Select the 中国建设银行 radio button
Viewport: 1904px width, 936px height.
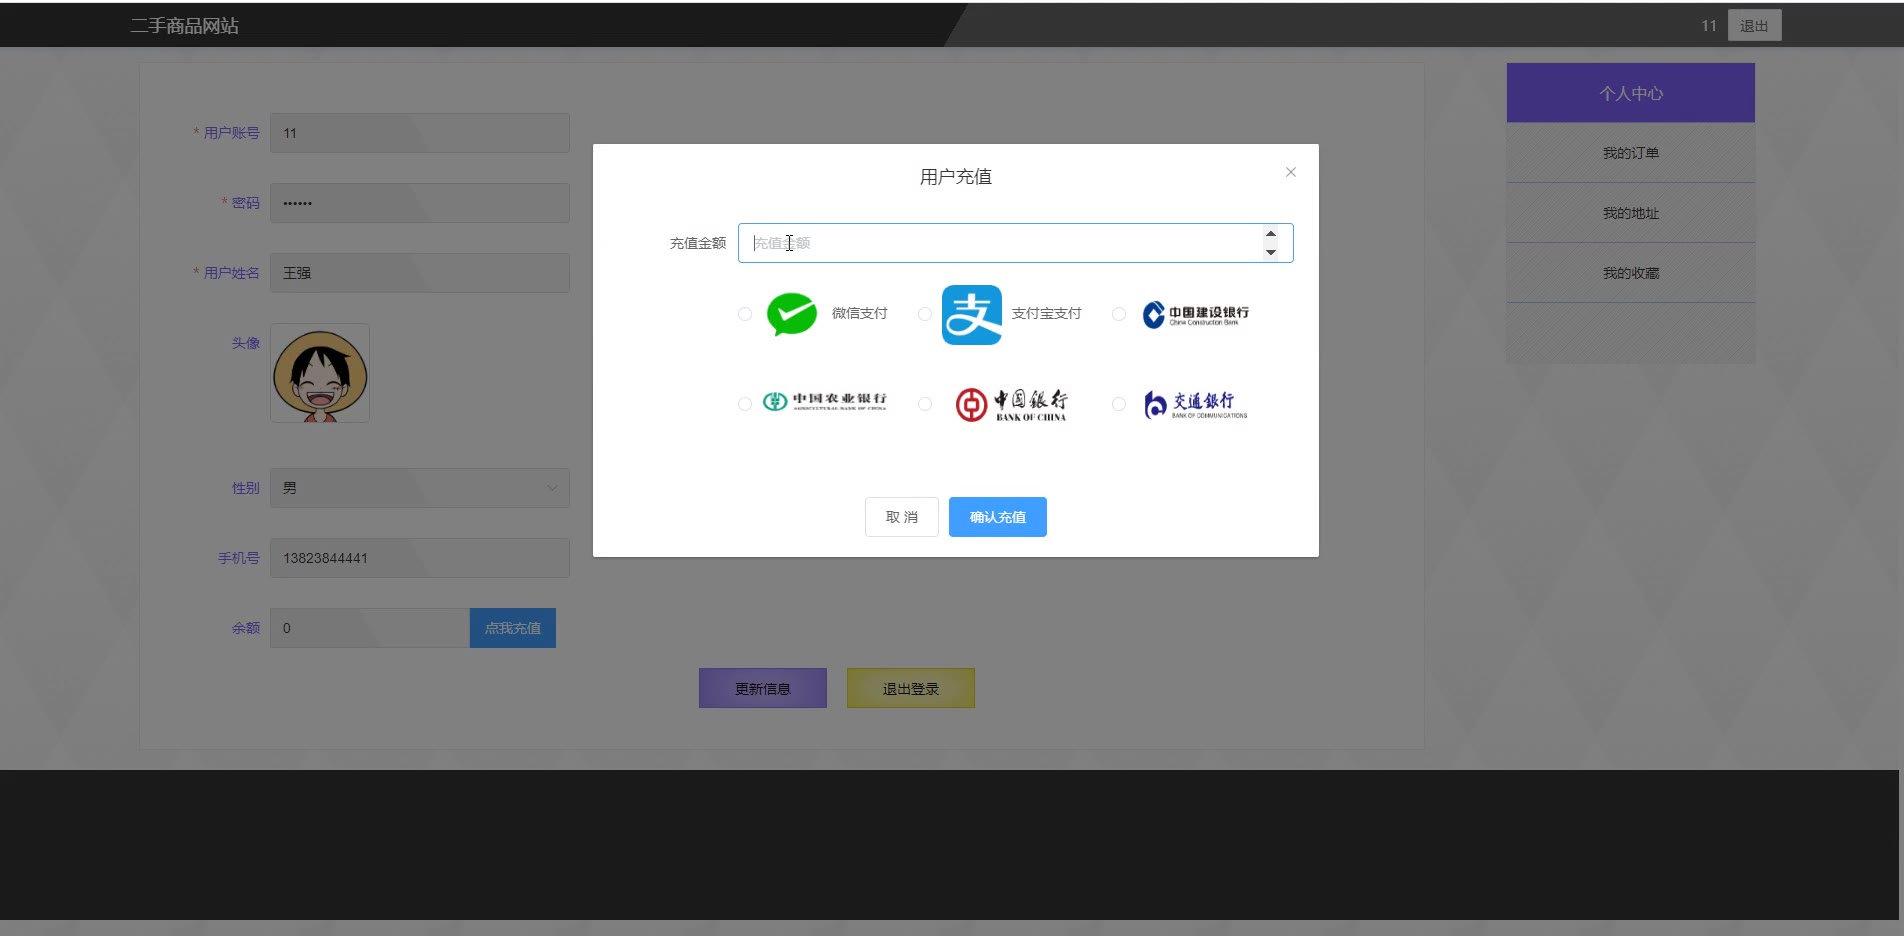pos(1119,314)
